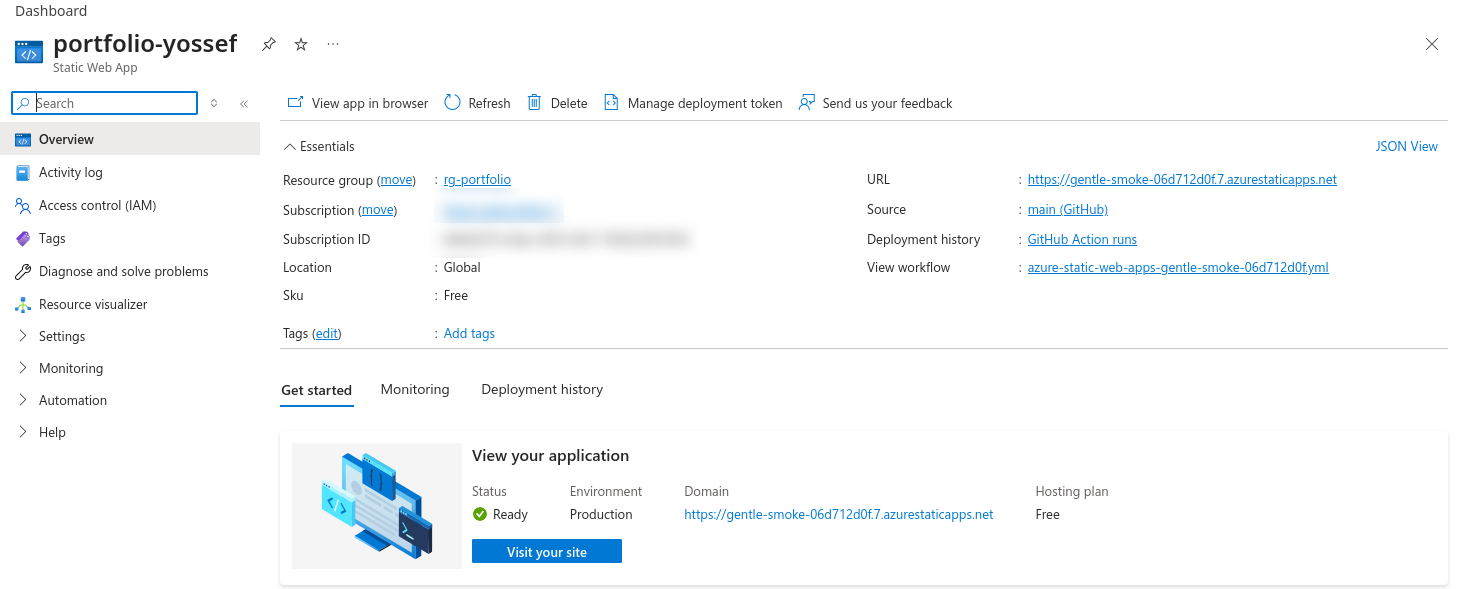This screenshot has height=589, width=1468.
Task: Select the Hosting plan value Free
Action: (1048, 514)
